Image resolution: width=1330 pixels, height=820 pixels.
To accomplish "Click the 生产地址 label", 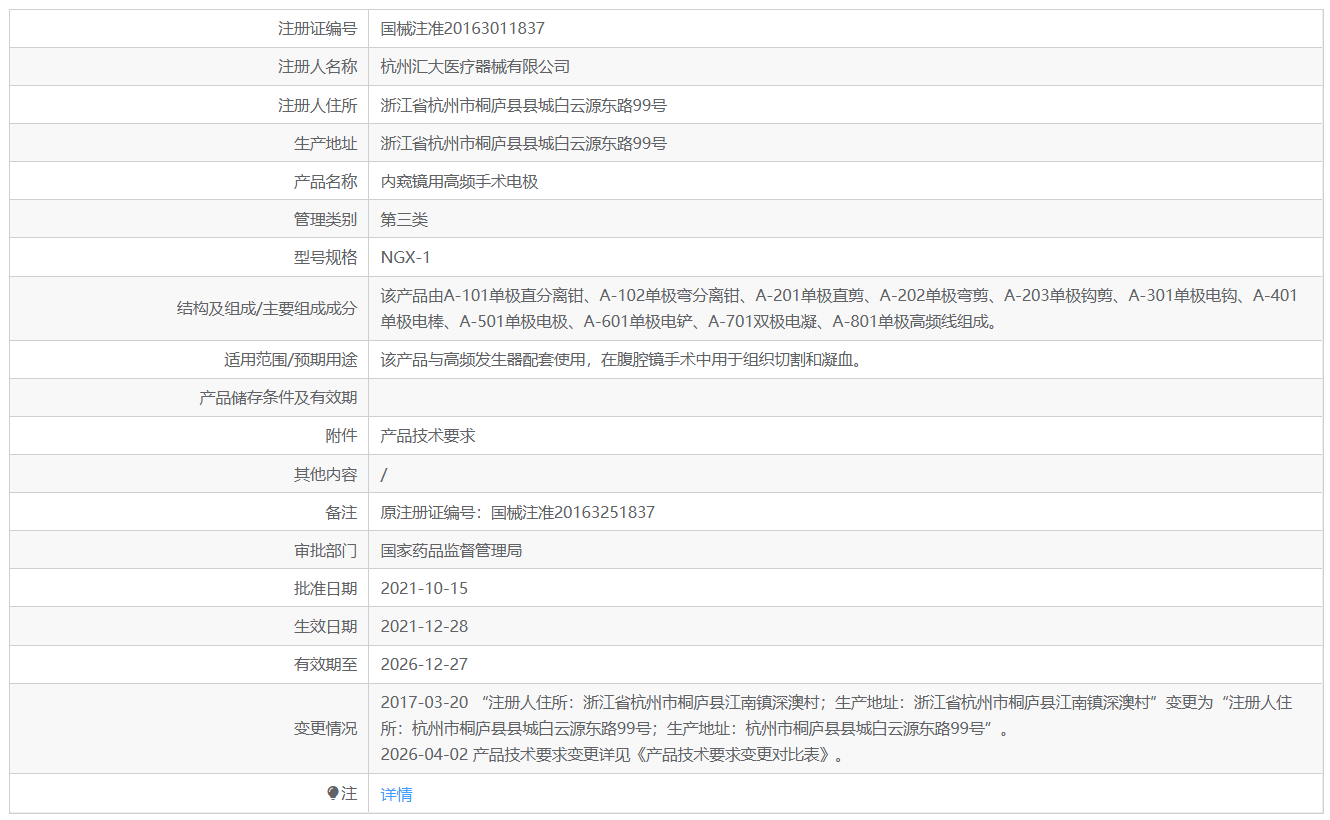I will [x=325, y=143].
